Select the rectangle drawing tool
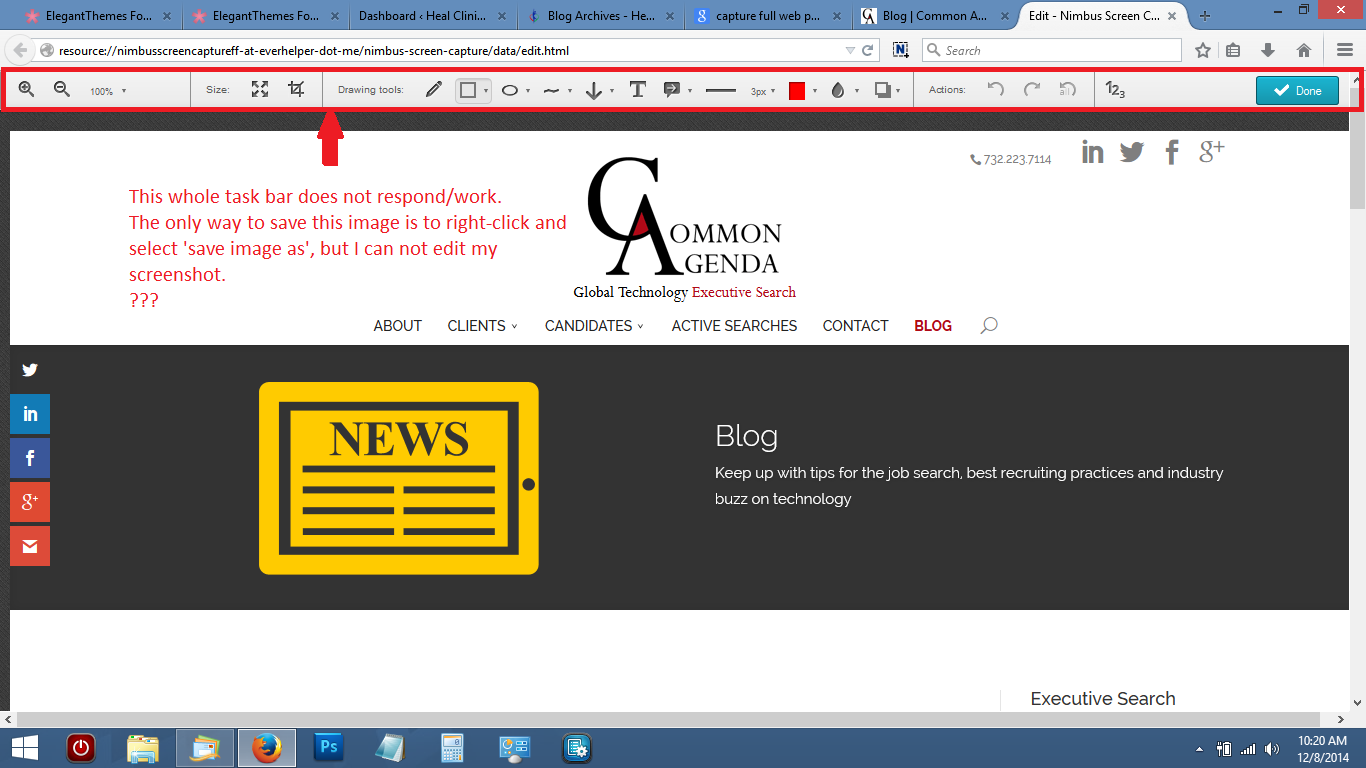 coord(467,90)
